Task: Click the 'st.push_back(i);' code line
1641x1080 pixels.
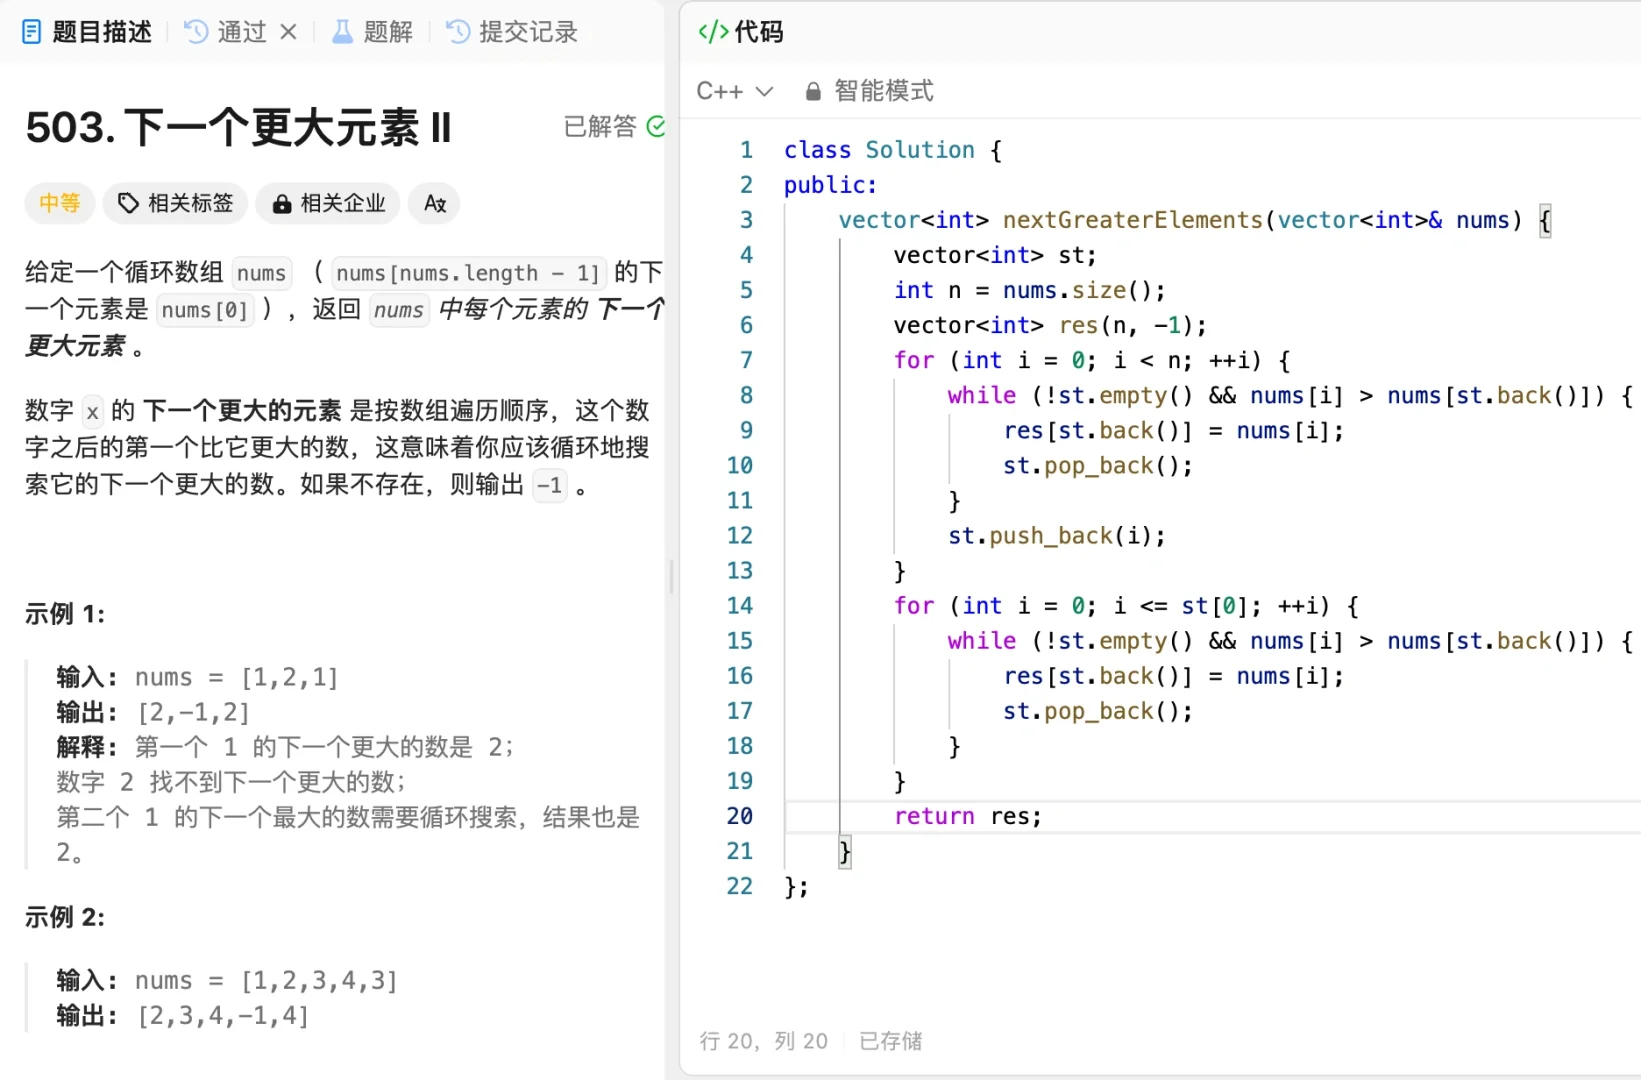Action: tap(1057, 536)
